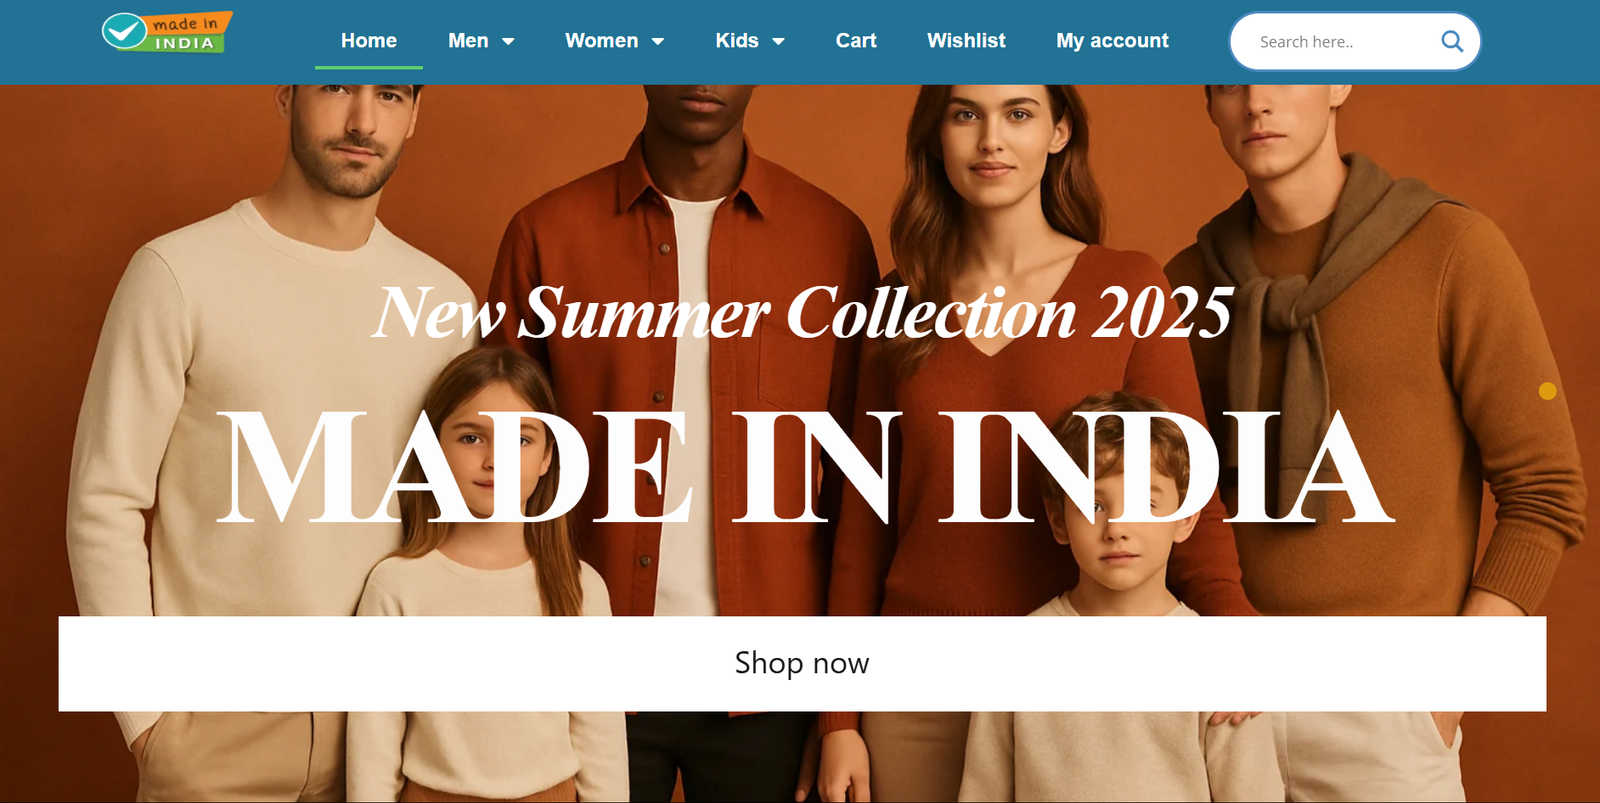Expand the caret arrow beside Men
1600x803 pixels.
pos(508,41)
